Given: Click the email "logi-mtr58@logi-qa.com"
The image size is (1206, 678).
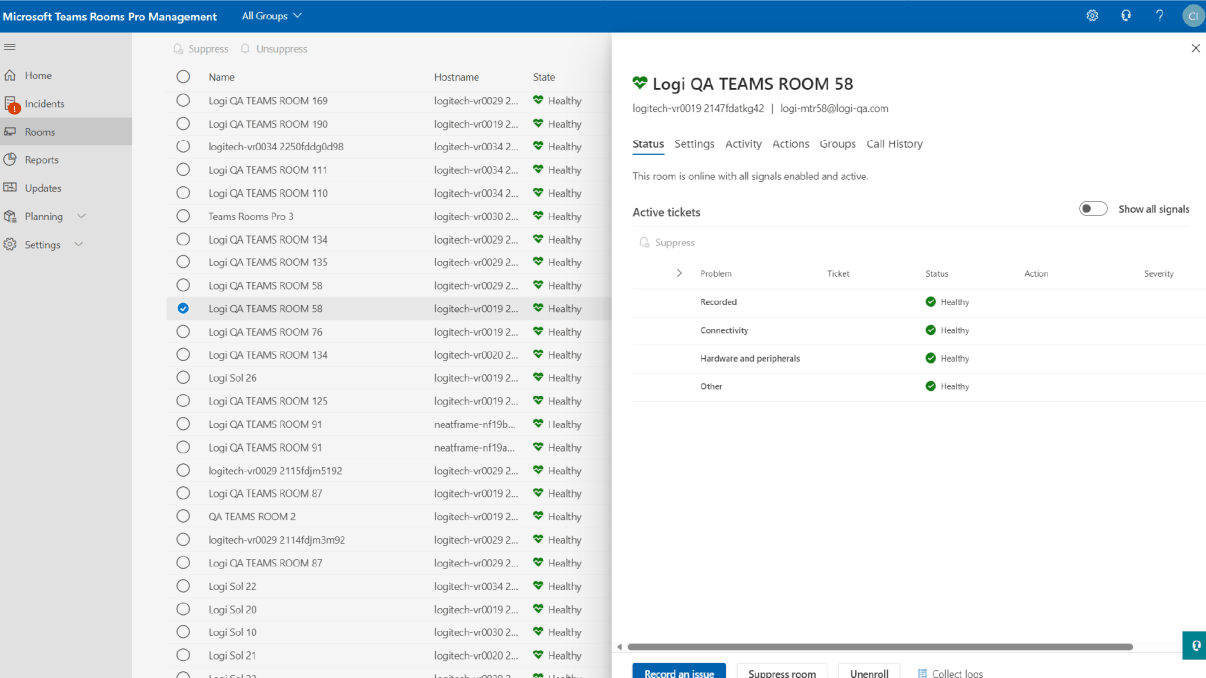Looking at the screenshot, I should tap(834, 108).
